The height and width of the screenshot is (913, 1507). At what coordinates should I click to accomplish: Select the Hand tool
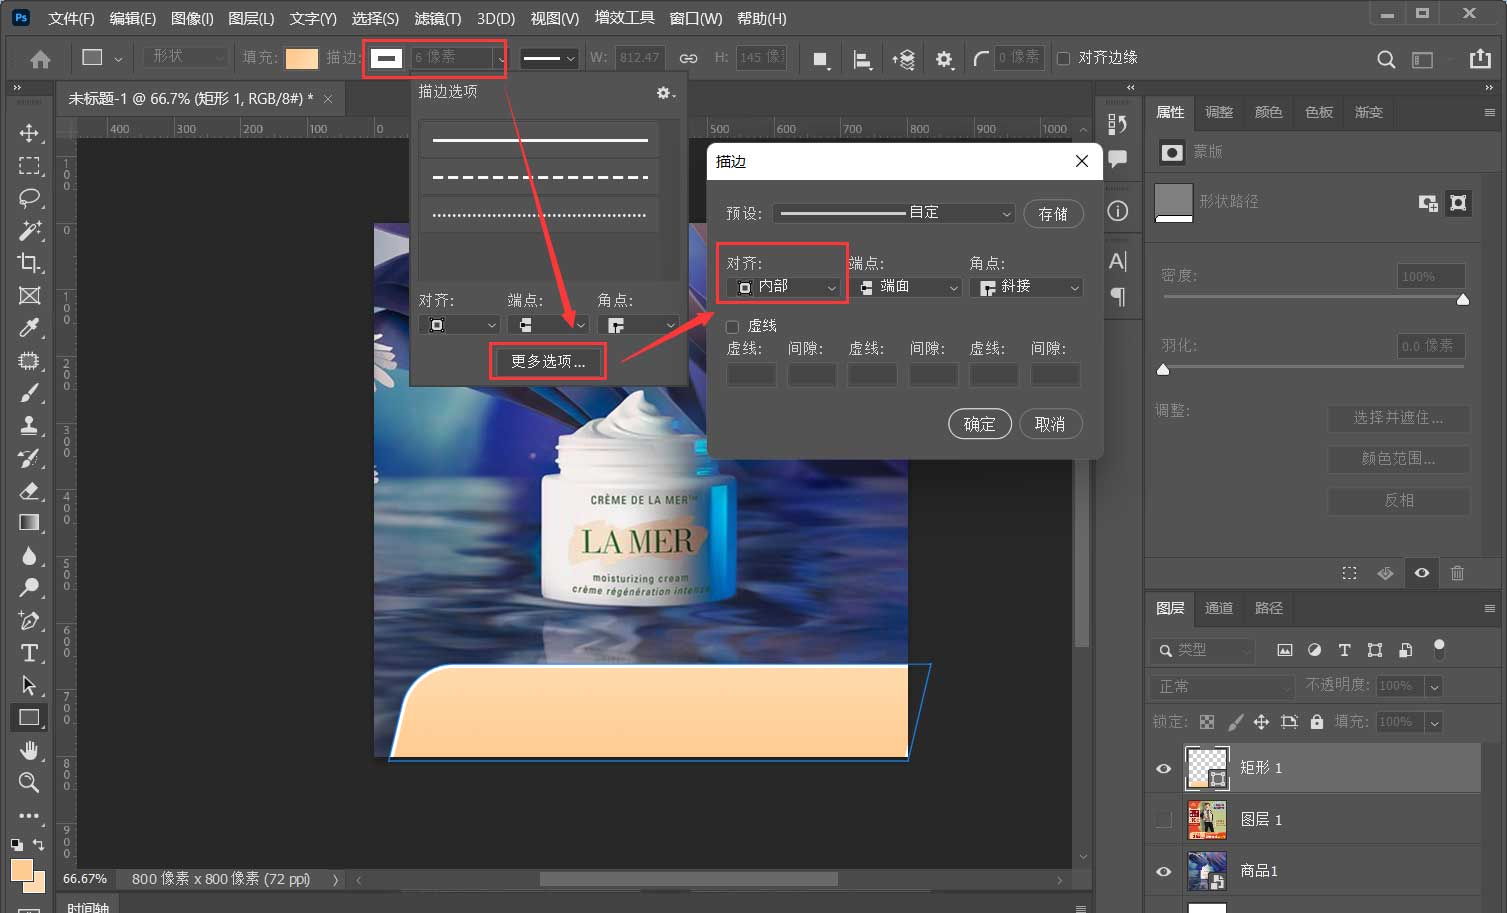point(29,750)
